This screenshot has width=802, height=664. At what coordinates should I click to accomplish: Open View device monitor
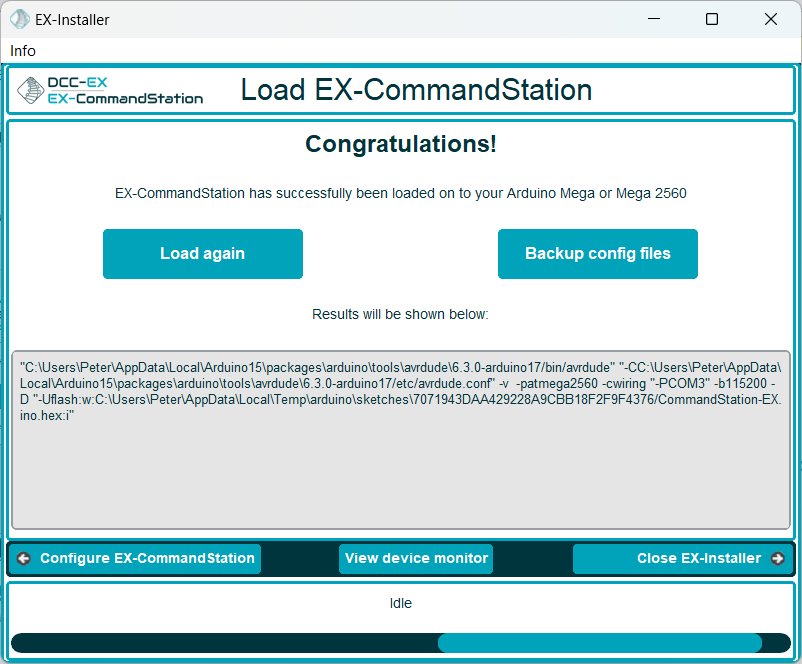pyautogui.click(x=416, y=558)
